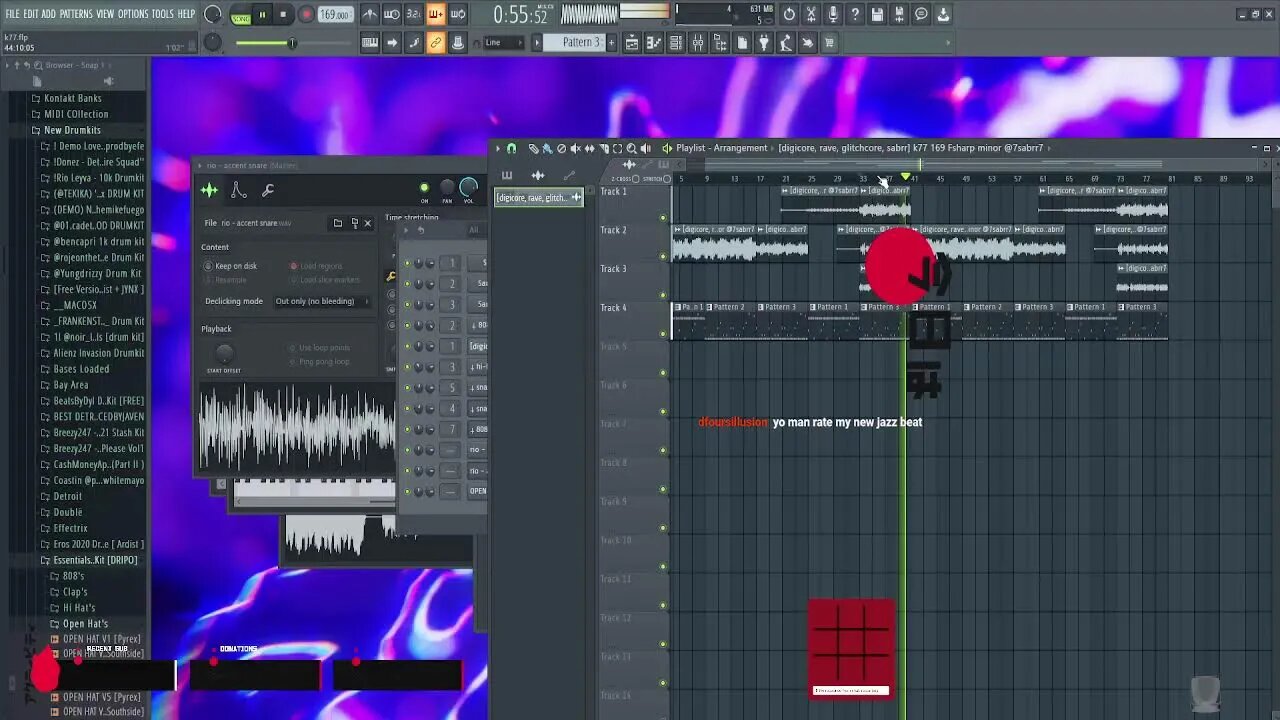Screen dimensions: 1280x720
Task: Adjust the sampler VOL knob
Action: click(x=468, y=187)
